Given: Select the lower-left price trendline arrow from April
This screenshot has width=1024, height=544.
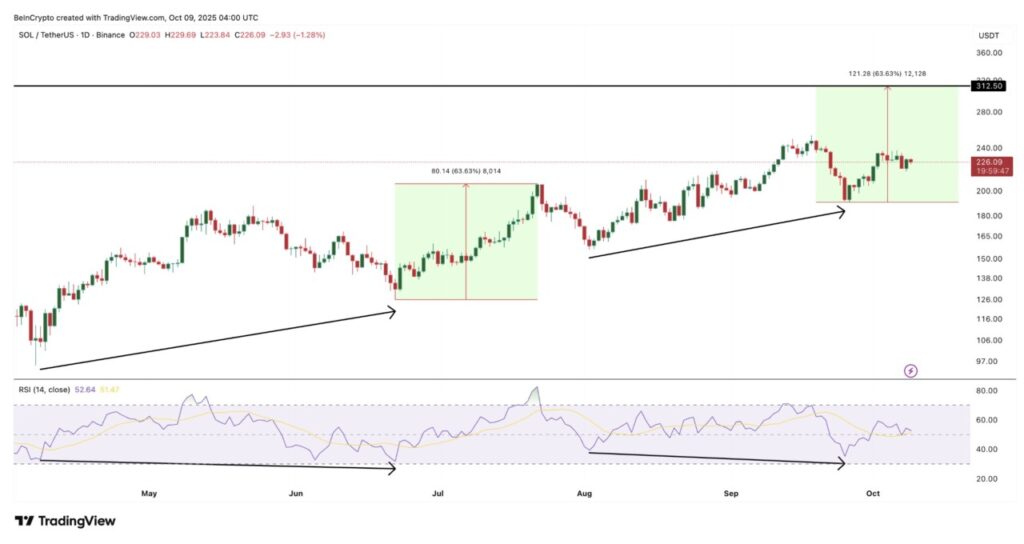Looking at the screenshot, I should 216,340.
